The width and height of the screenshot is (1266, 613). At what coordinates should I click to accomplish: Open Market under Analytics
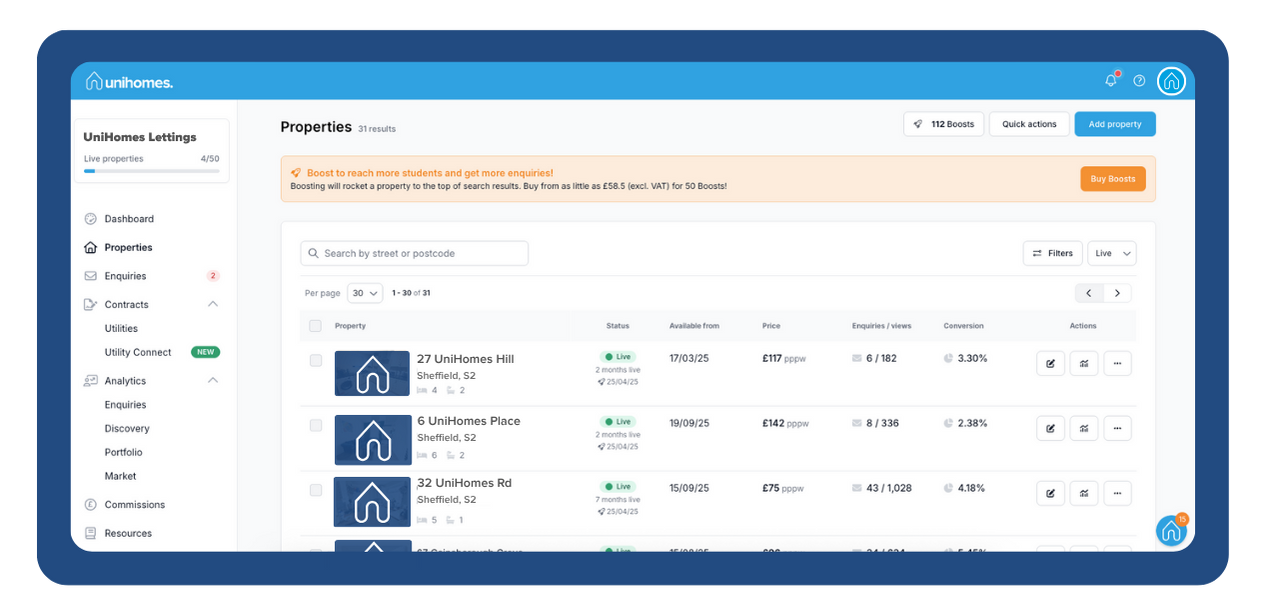[120, 476]
